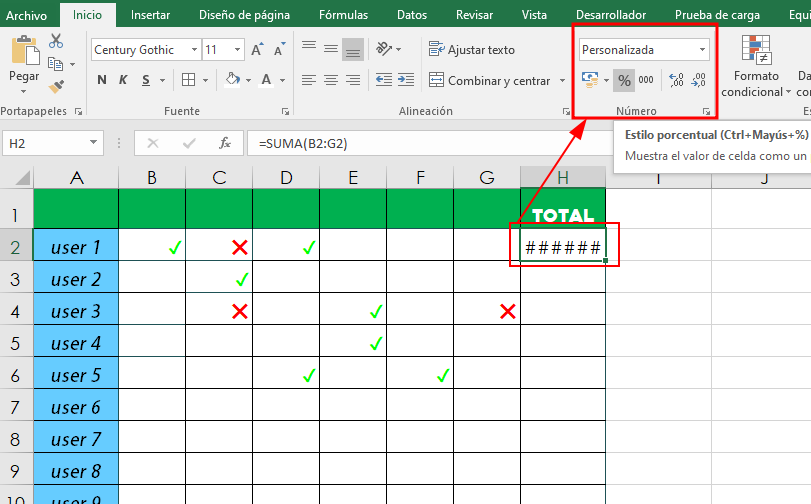Apply thousands separator number style
The height and width of the screenshot is (504, 811).
tap(646, 80)
